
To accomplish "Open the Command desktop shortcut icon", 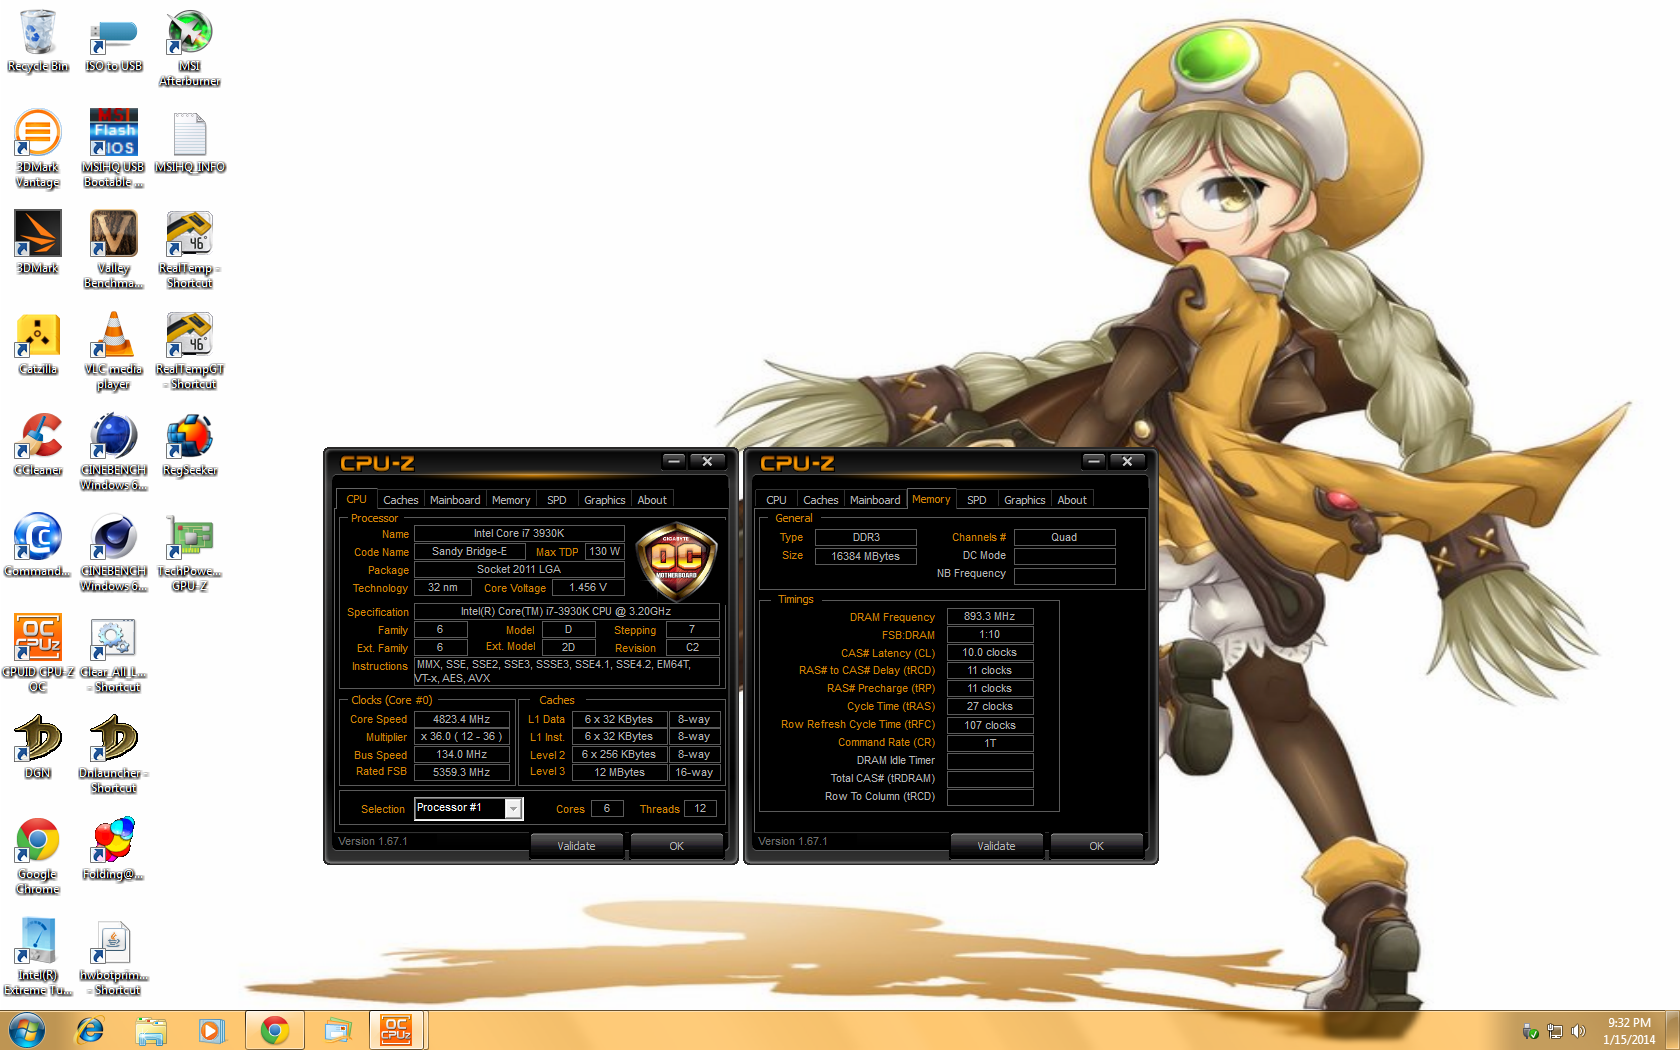I will [x=38, y=545].
